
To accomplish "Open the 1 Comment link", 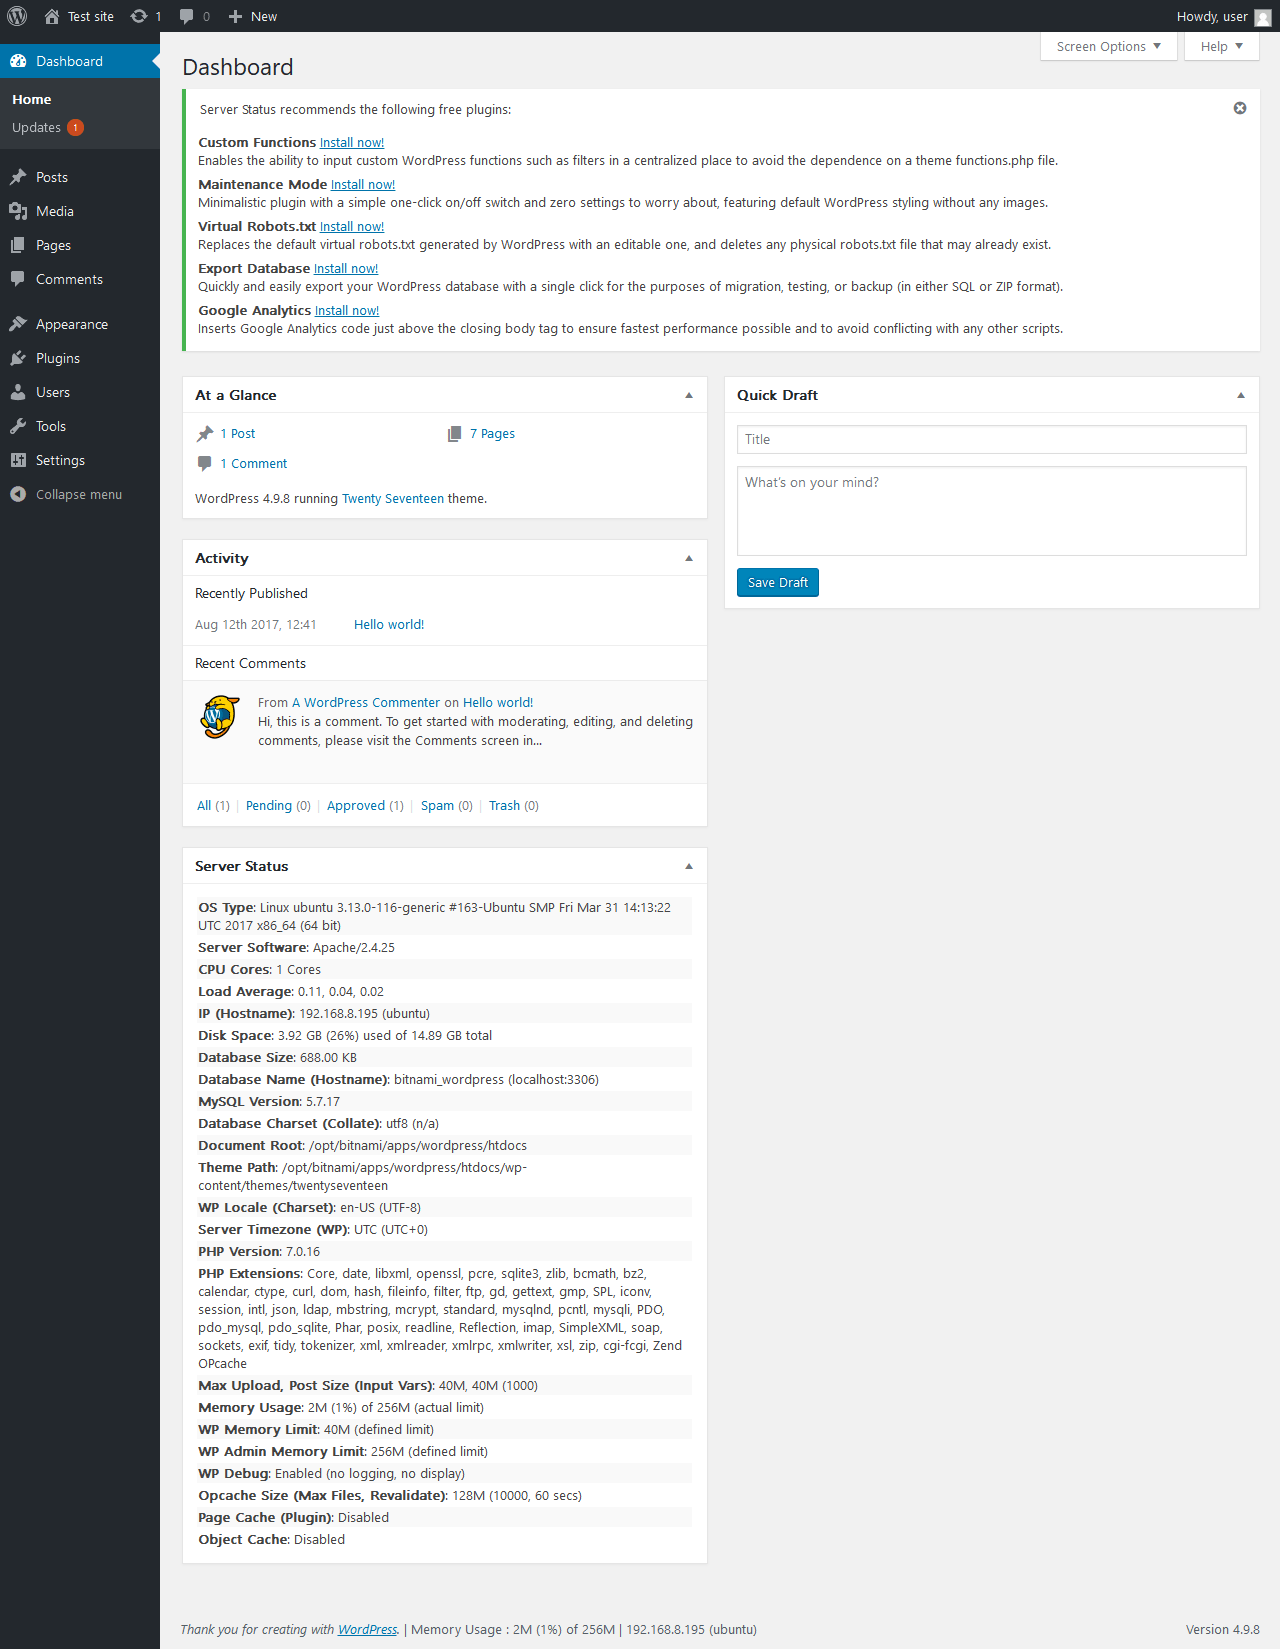I will tap(254, 463).
